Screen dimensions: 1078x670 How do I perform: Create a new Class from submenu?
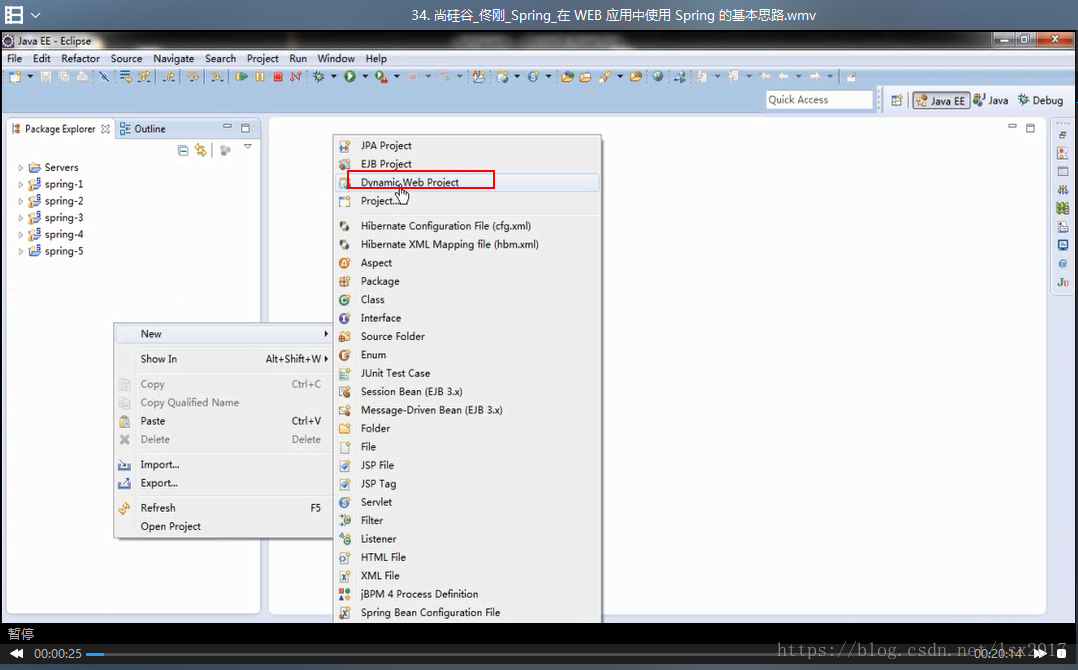[468, 300]
